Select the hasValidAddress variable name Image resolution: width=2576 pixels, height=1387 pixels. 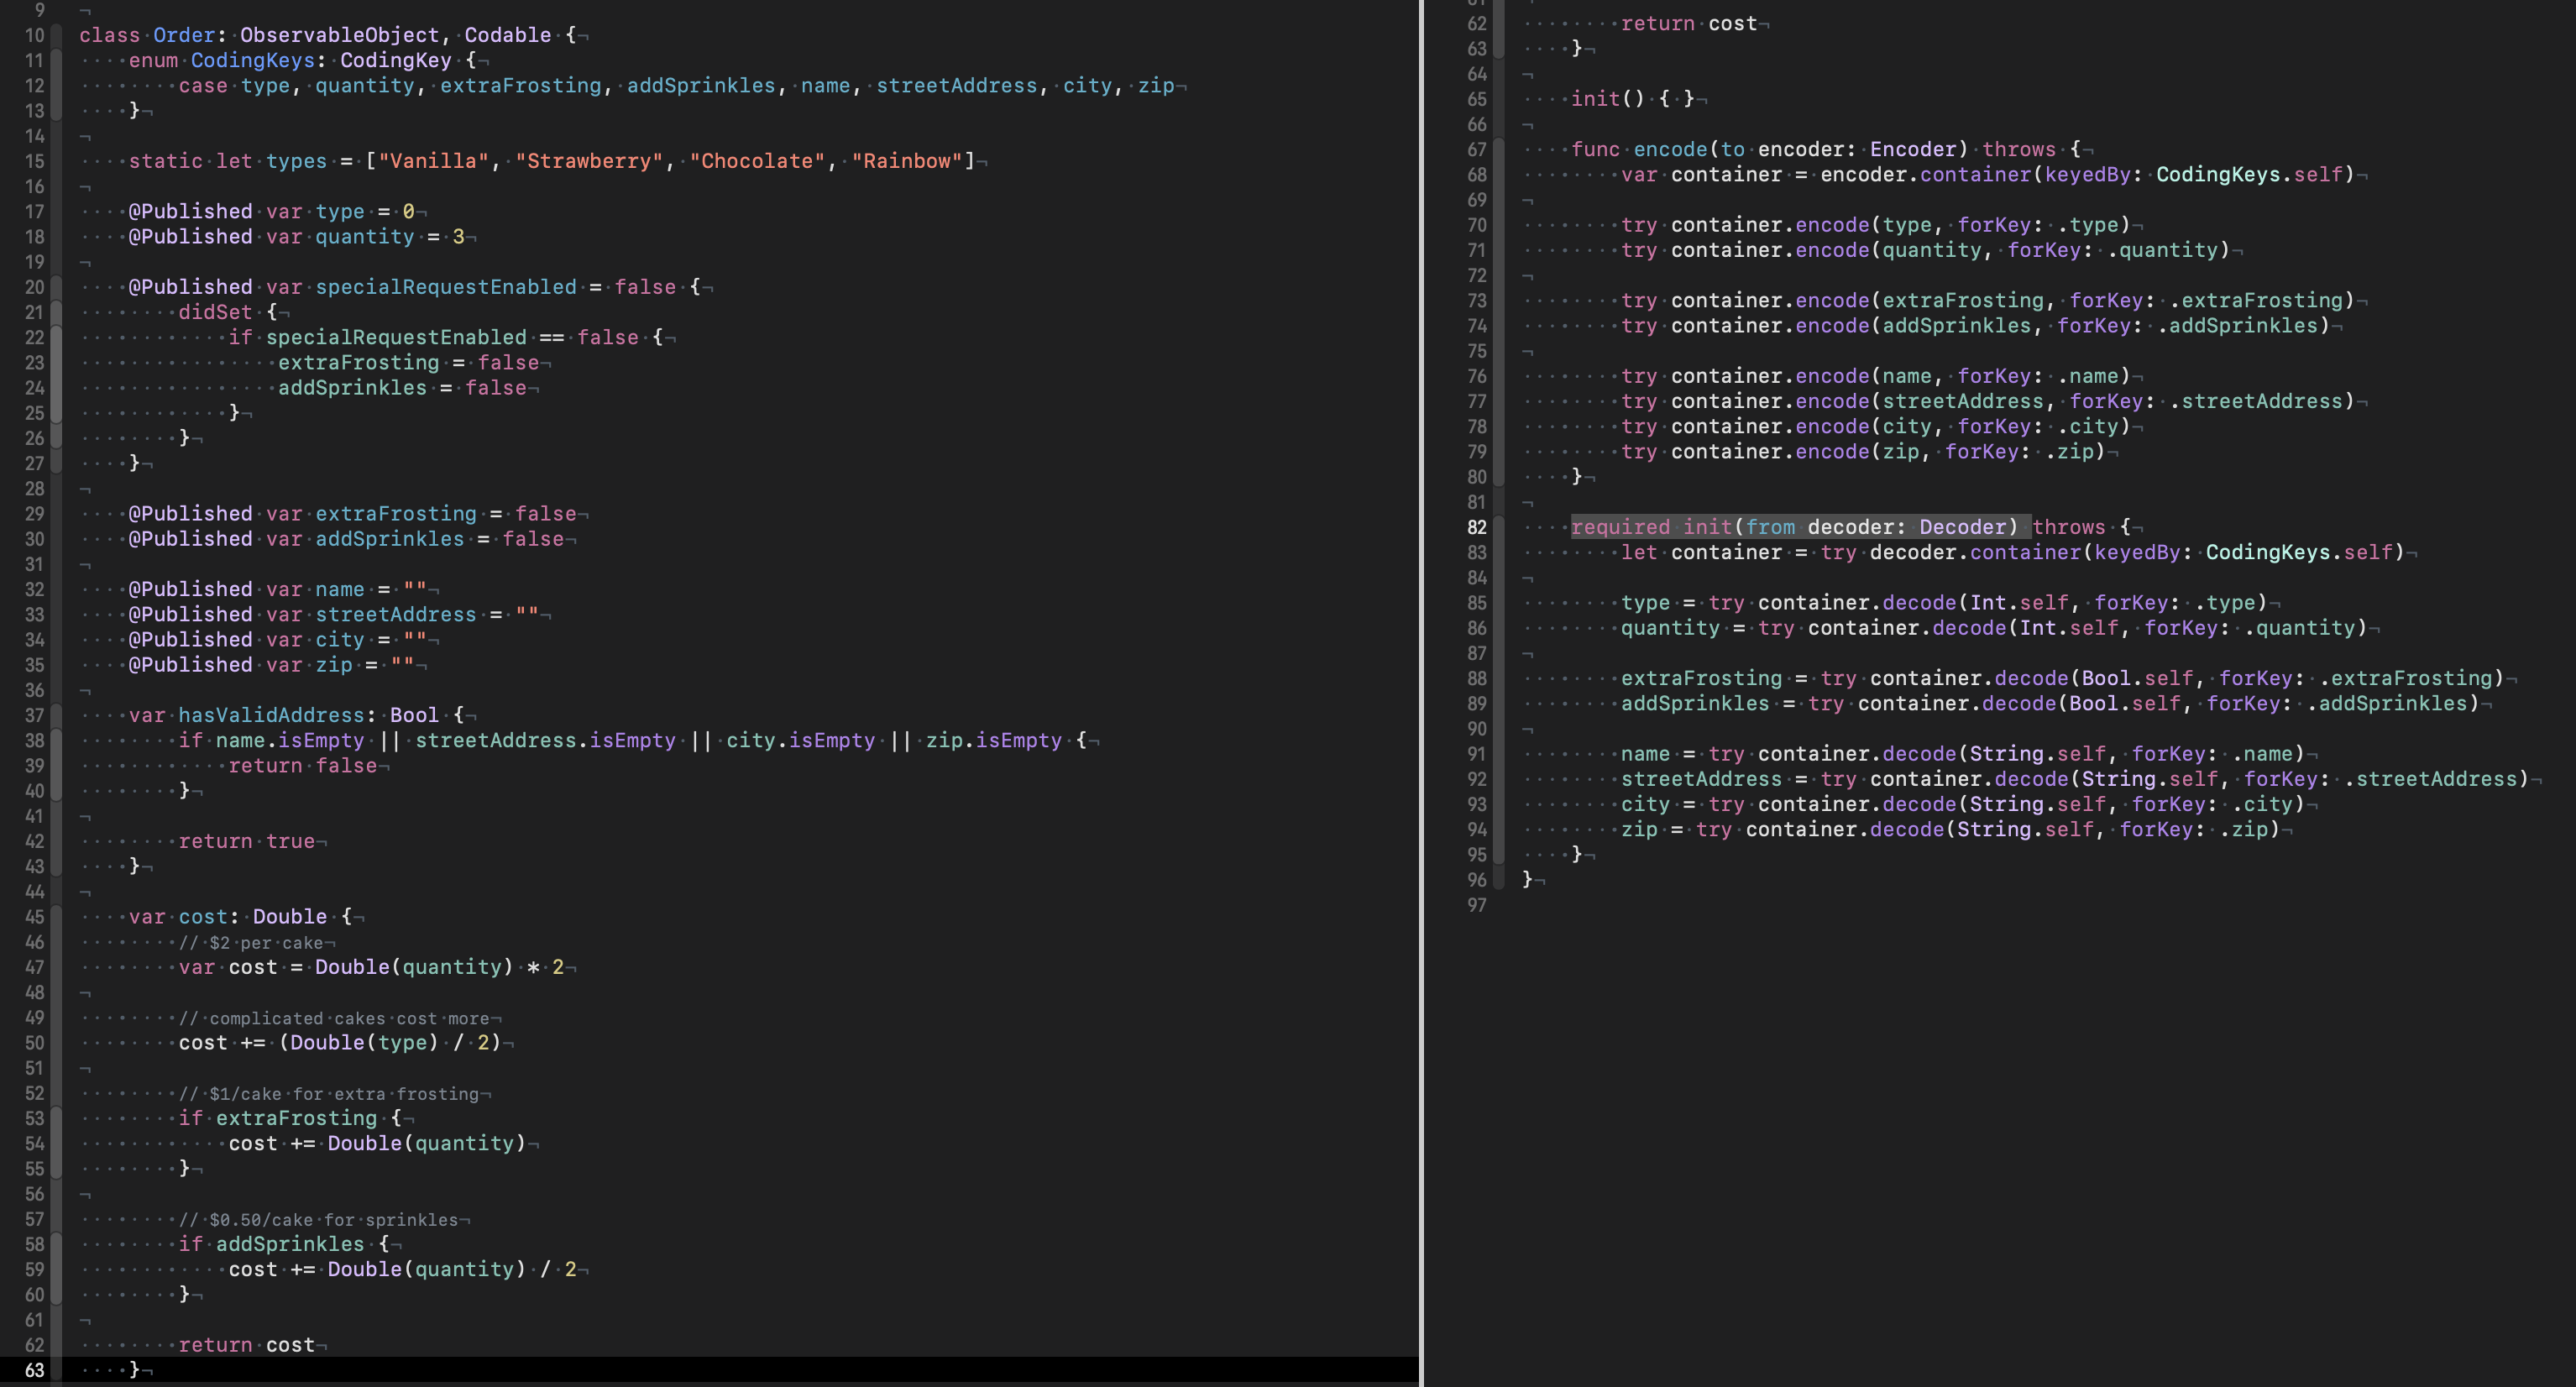[272, 714]
